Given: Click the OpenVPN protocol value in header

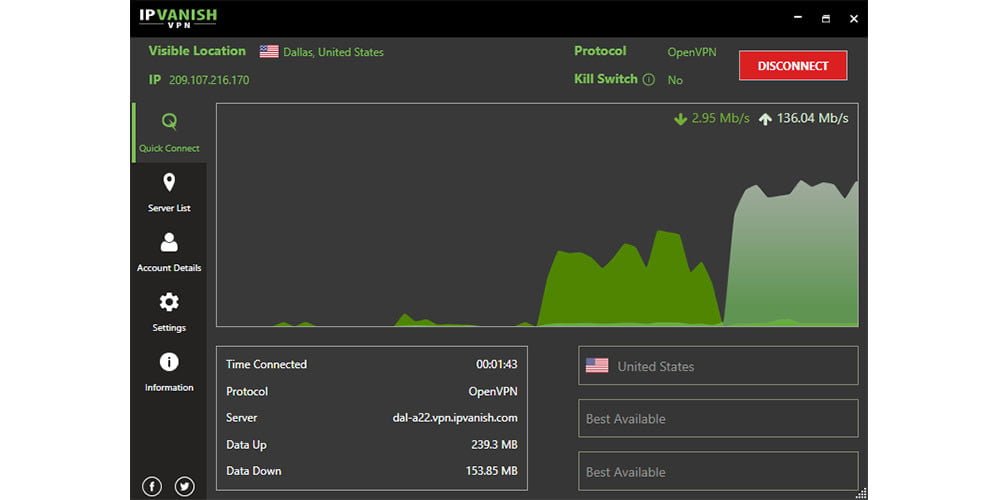Looking at the screenshot, I should coord(692,52).
